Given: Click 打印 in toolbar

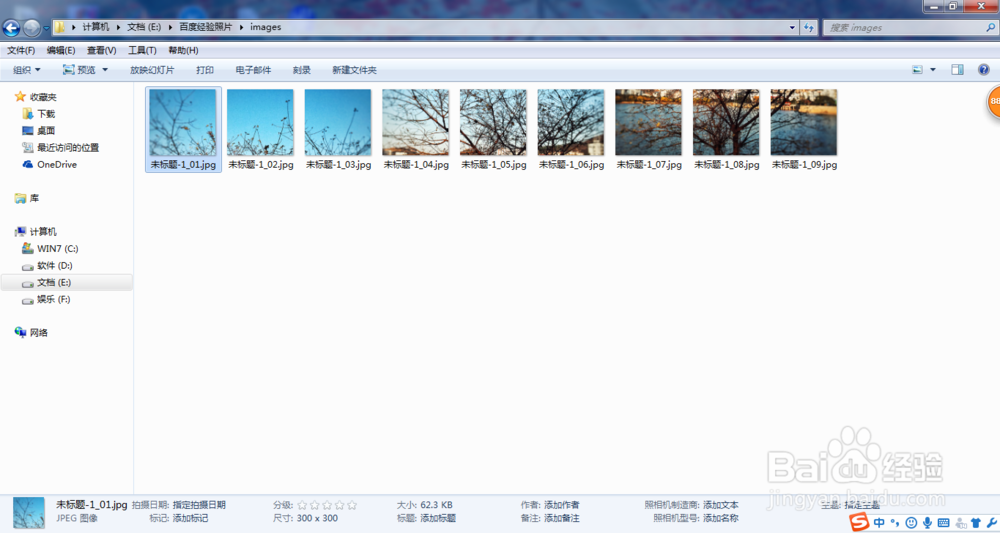Looking at the screenshot, I should coord(205,70).
